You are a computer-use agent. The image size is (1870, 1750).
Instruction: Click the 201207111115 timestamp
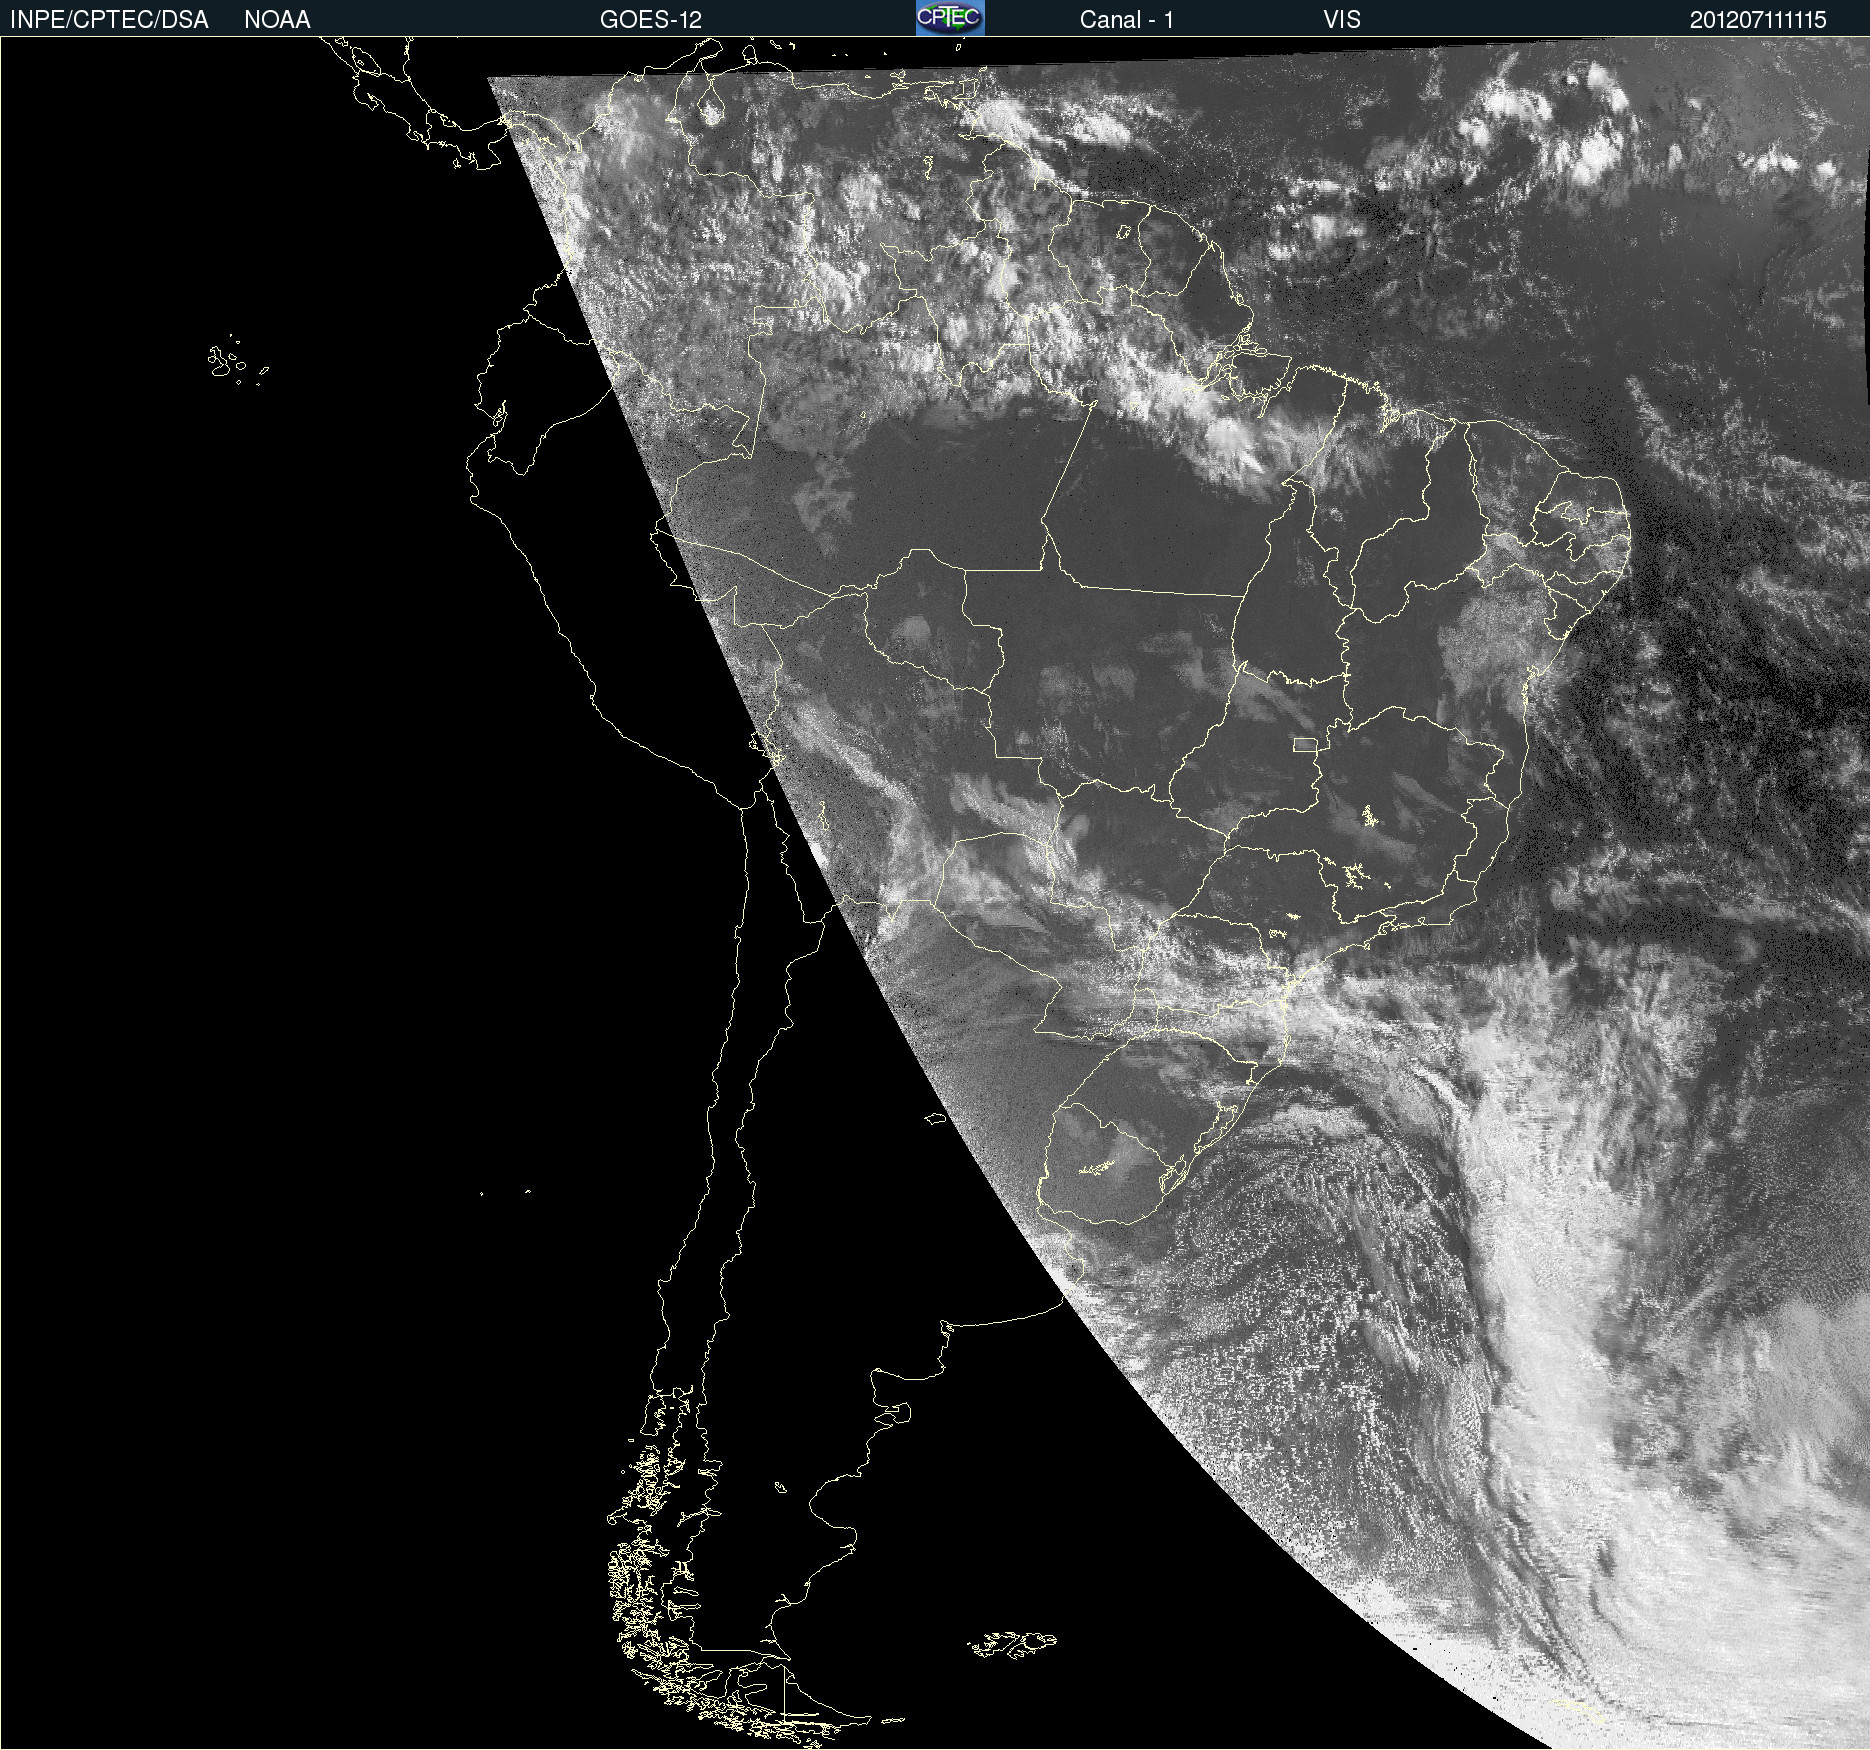1758,20
